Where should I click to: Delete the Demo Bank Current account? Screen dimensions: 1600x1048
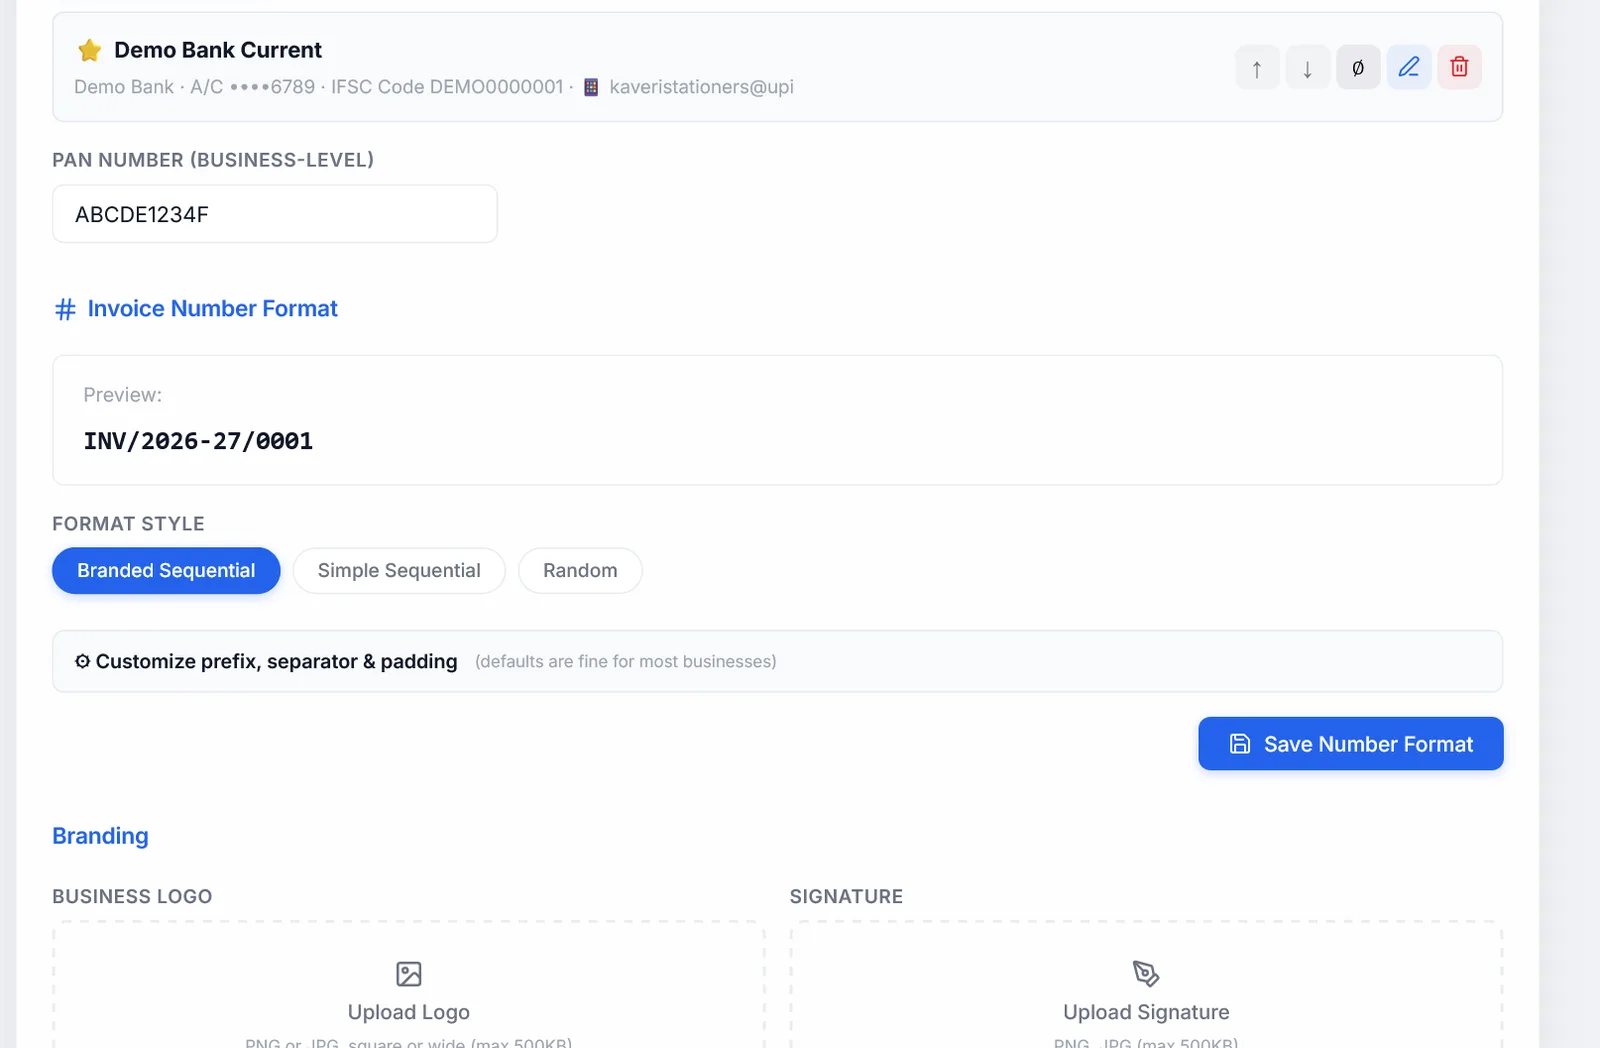pyautogui.click(x=1460, y=68)
